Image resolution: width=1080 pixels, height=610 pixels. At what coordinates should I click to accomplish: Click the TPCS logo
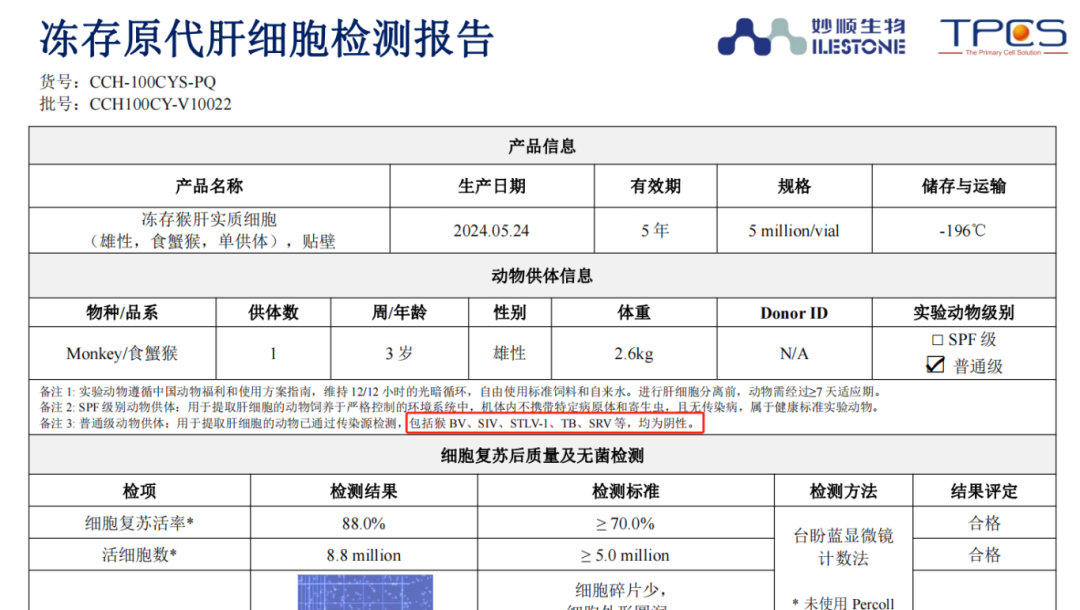point(1002,35)
